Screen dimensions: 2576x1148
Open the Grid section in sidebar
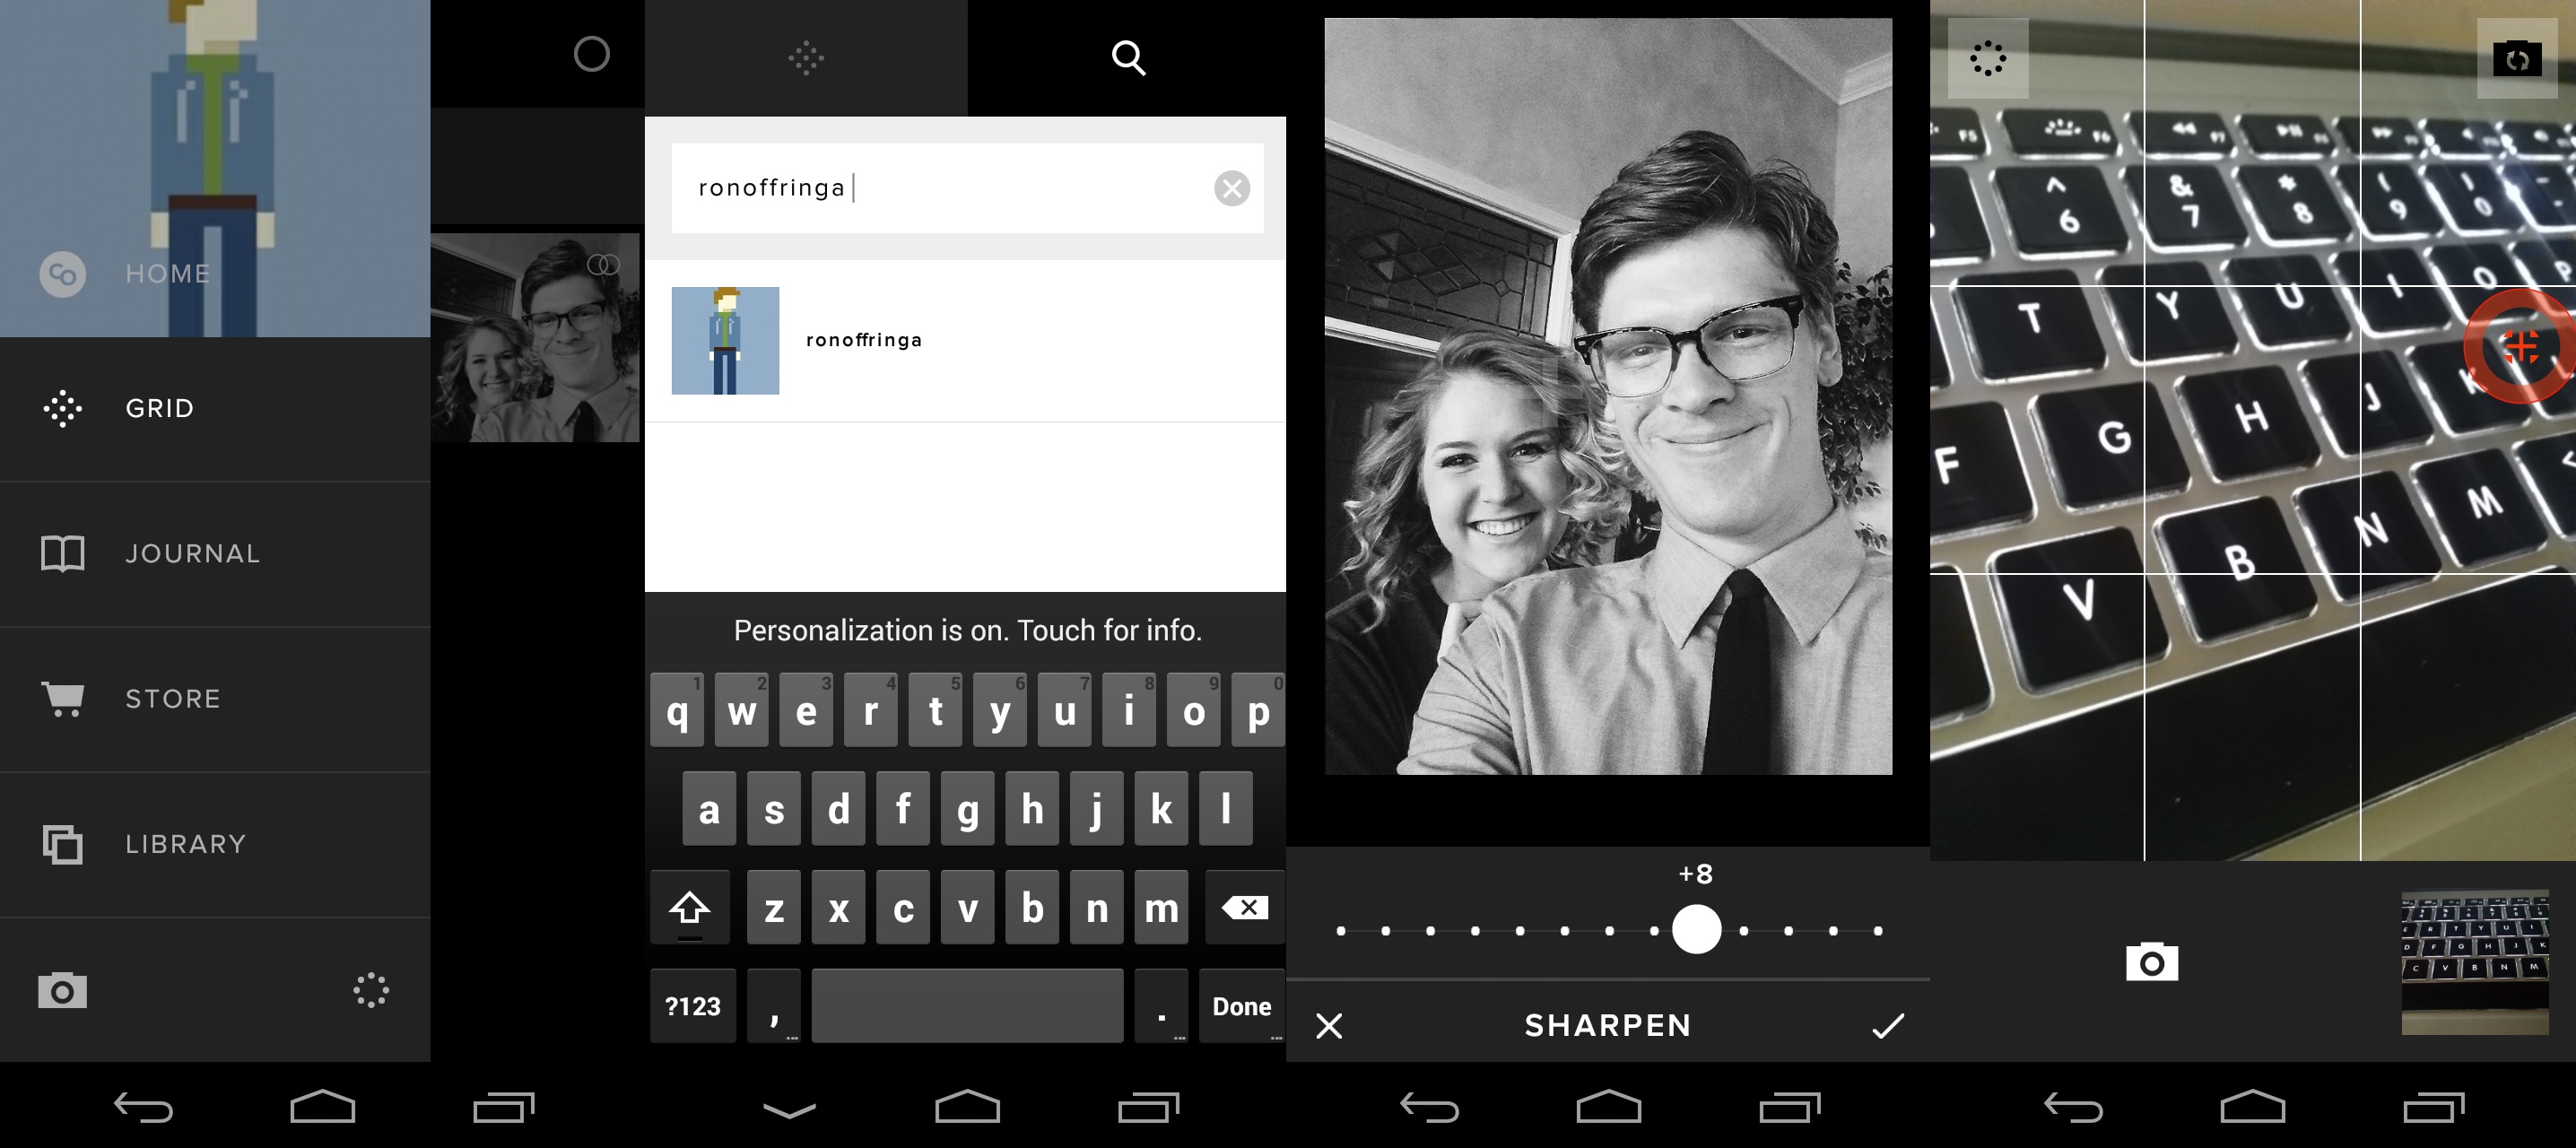coord(160,408)
